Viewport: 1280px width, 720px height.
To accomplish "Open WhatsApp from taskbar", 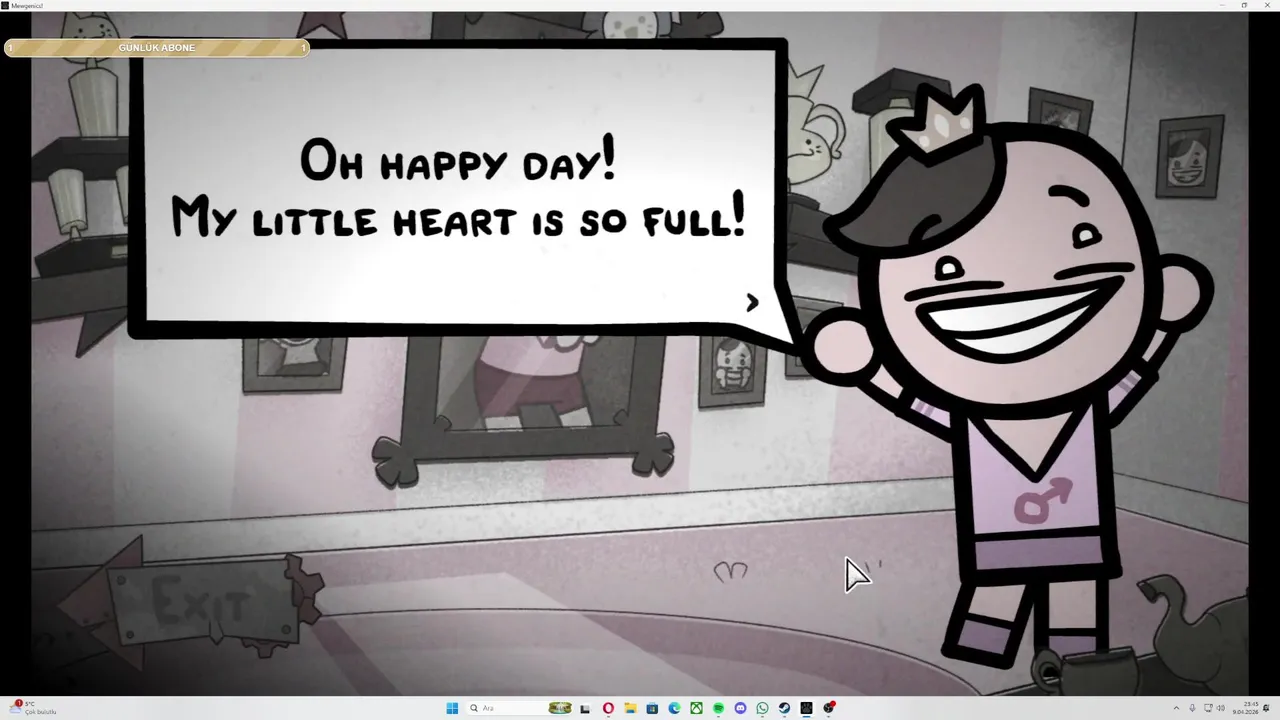I will coord(762,708).
